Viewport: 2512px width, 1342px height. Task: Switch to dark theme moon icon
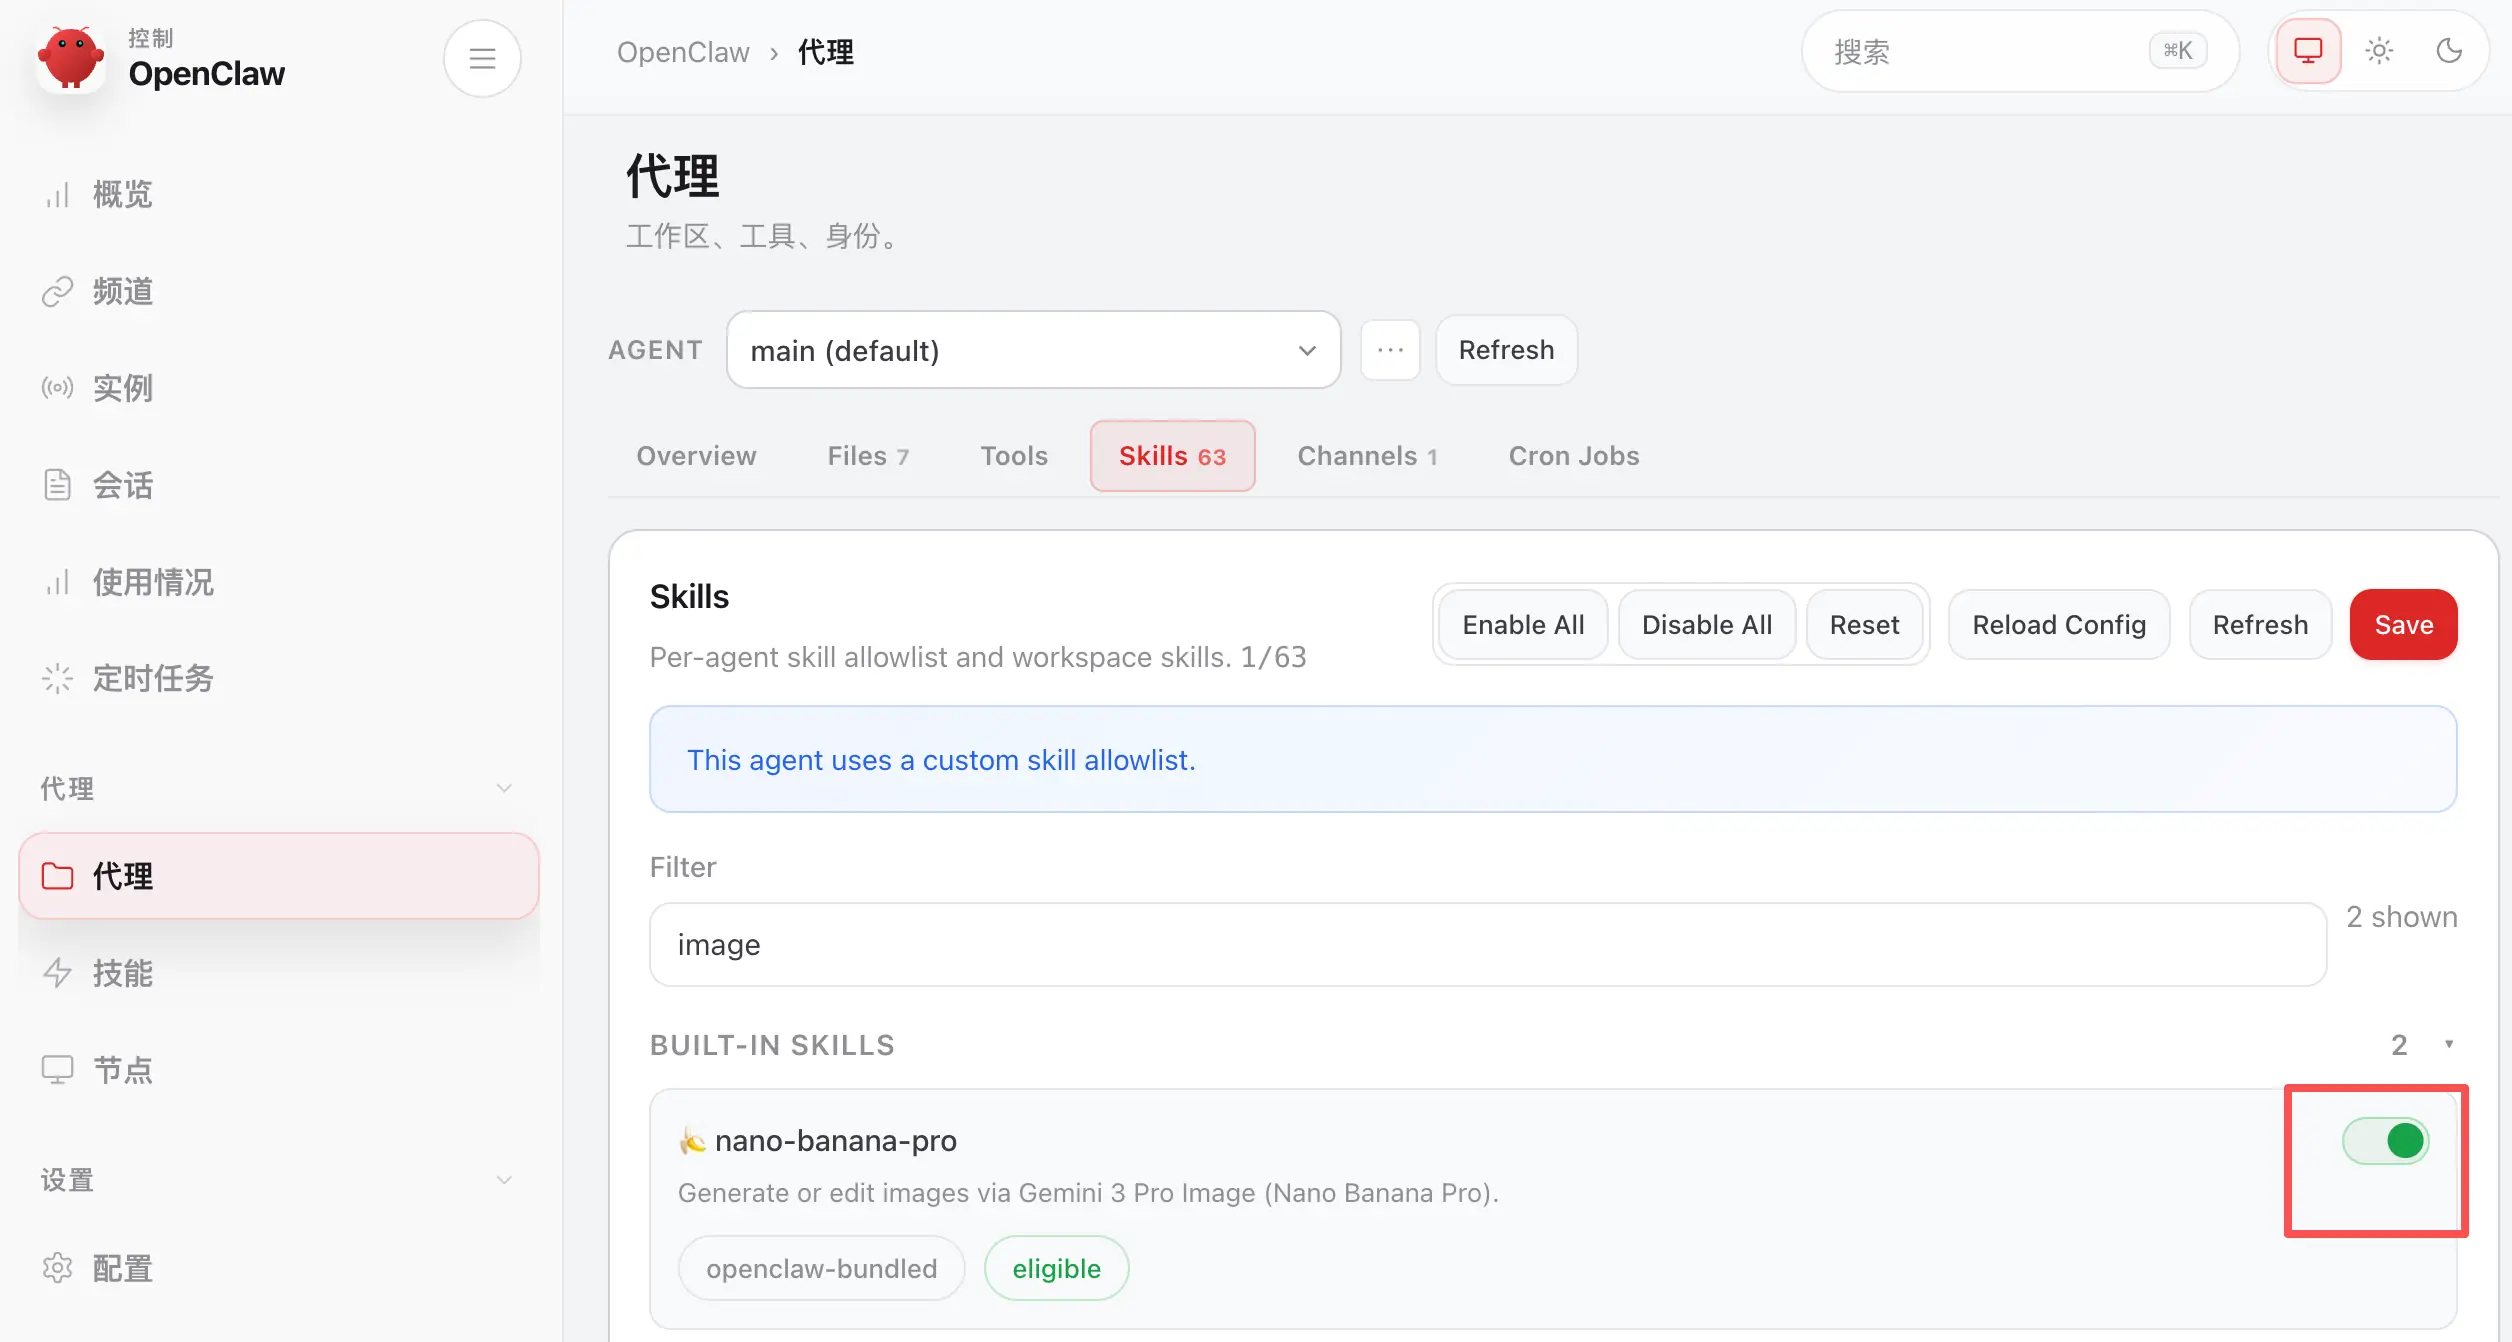pos(2449,51)
